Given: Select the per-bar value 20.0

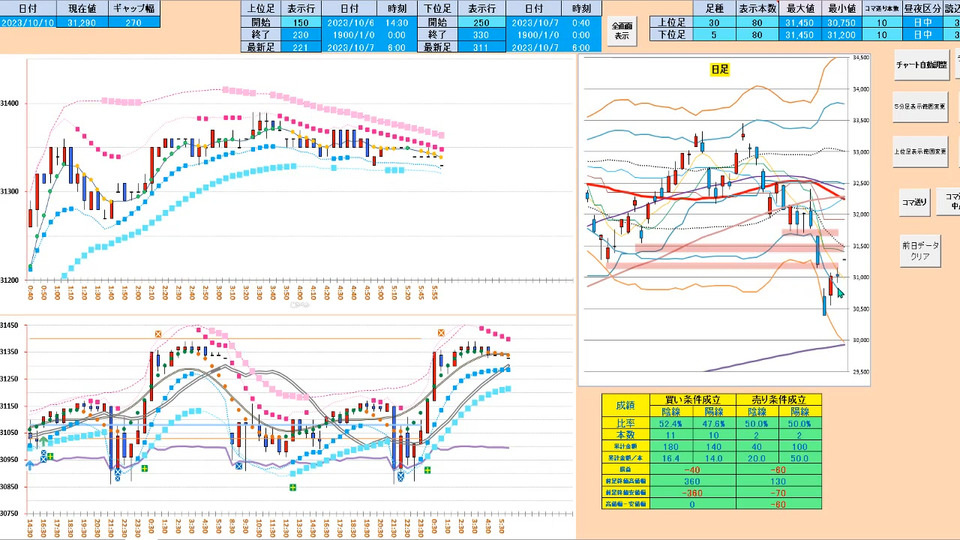Looking at the screenshot, I should (757, 458).
